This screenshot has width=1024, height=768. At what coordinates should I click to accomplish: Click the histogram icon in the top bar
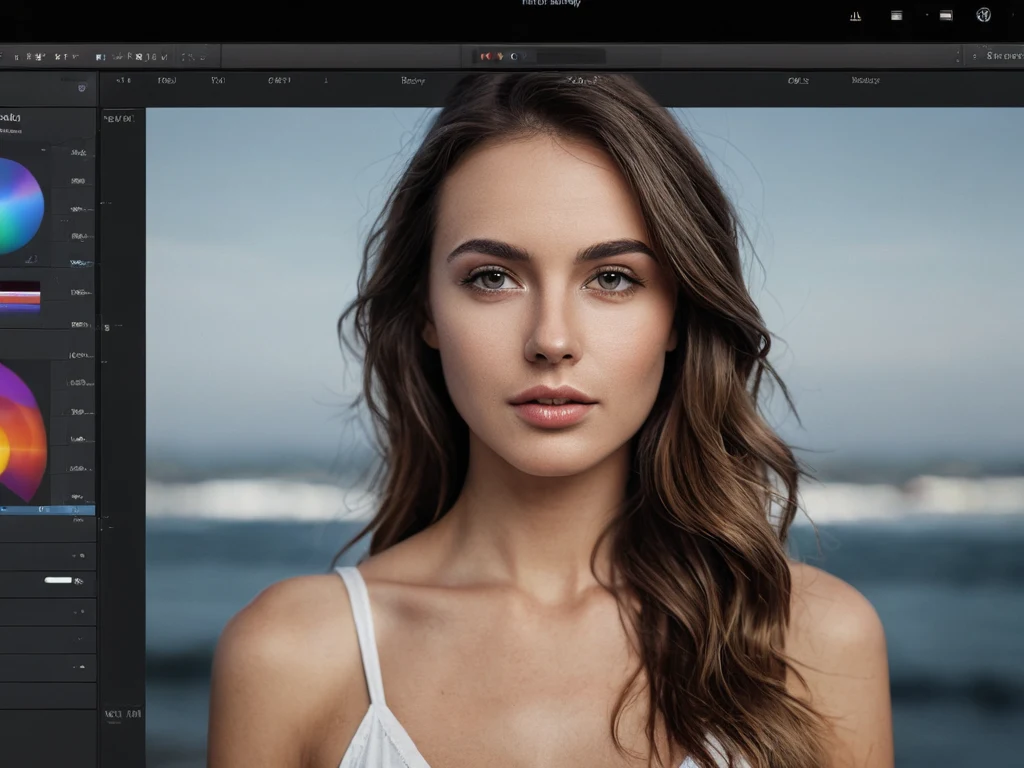pos(855,16)
